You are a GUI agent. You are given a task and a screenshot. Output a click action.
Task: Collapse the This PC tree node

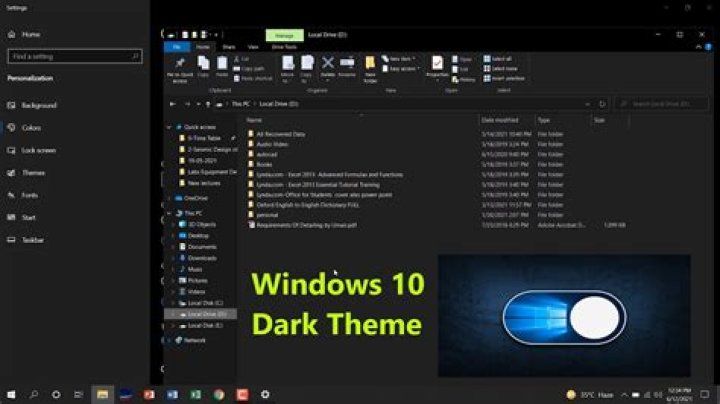(169, 213)
